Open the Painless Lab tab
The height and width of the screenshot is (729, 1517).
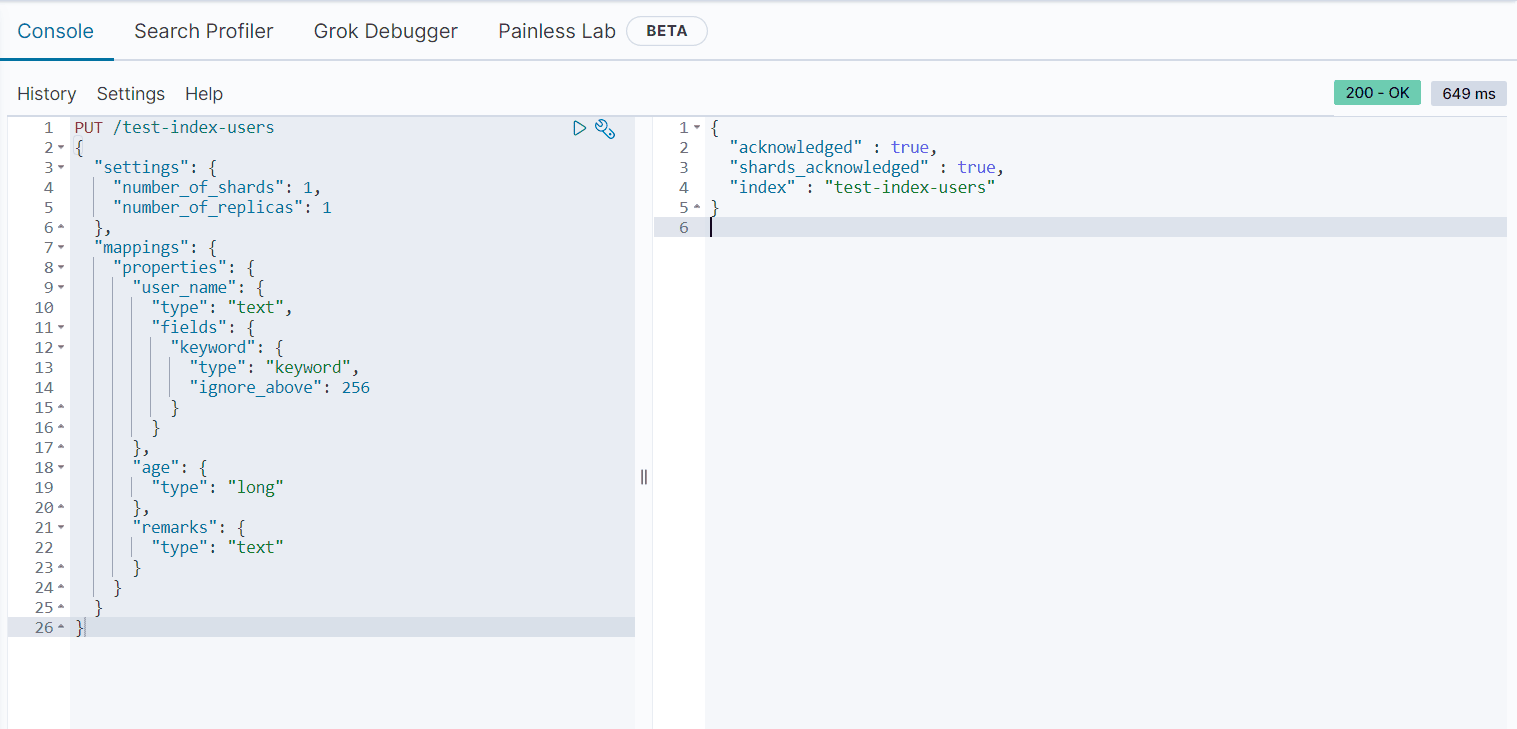click(x=557, y=31)
